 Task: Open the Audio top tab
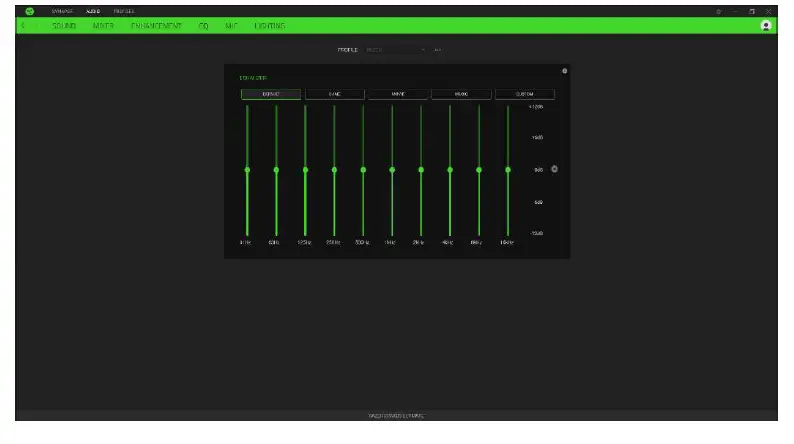(x=93, y=11)
